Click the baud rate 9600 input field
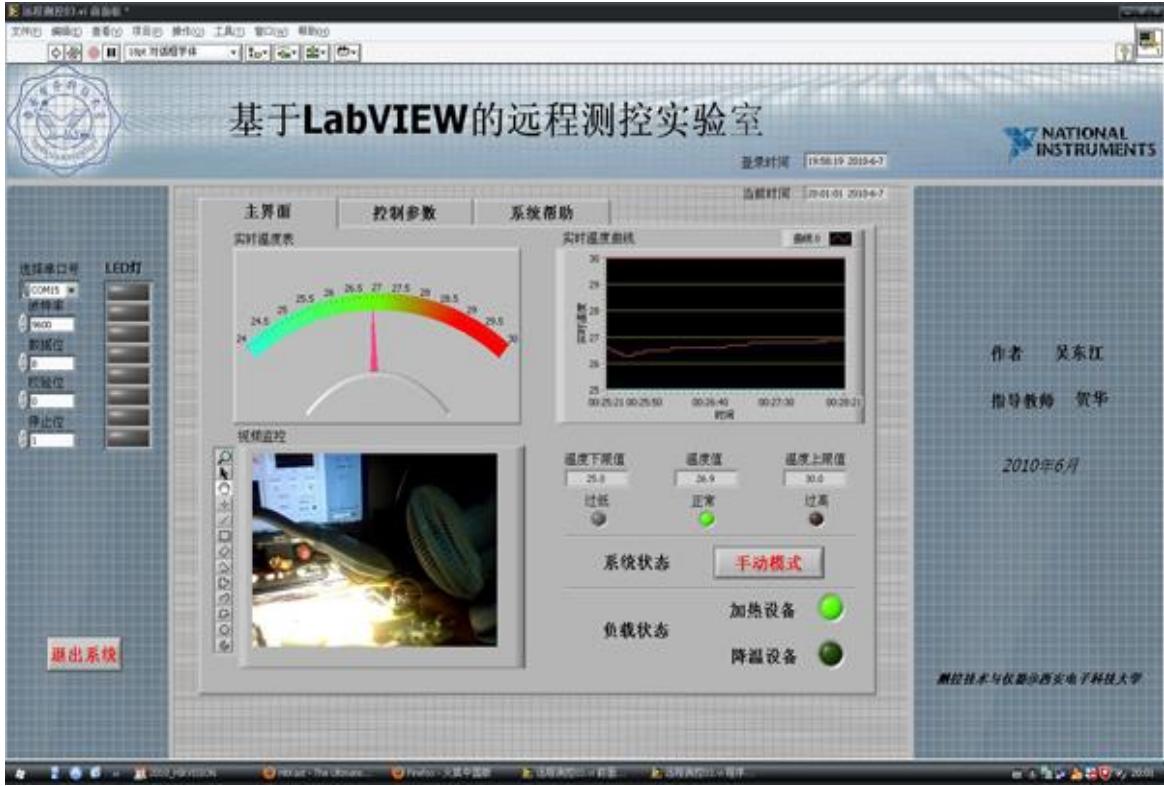 [x=50, y=325]
